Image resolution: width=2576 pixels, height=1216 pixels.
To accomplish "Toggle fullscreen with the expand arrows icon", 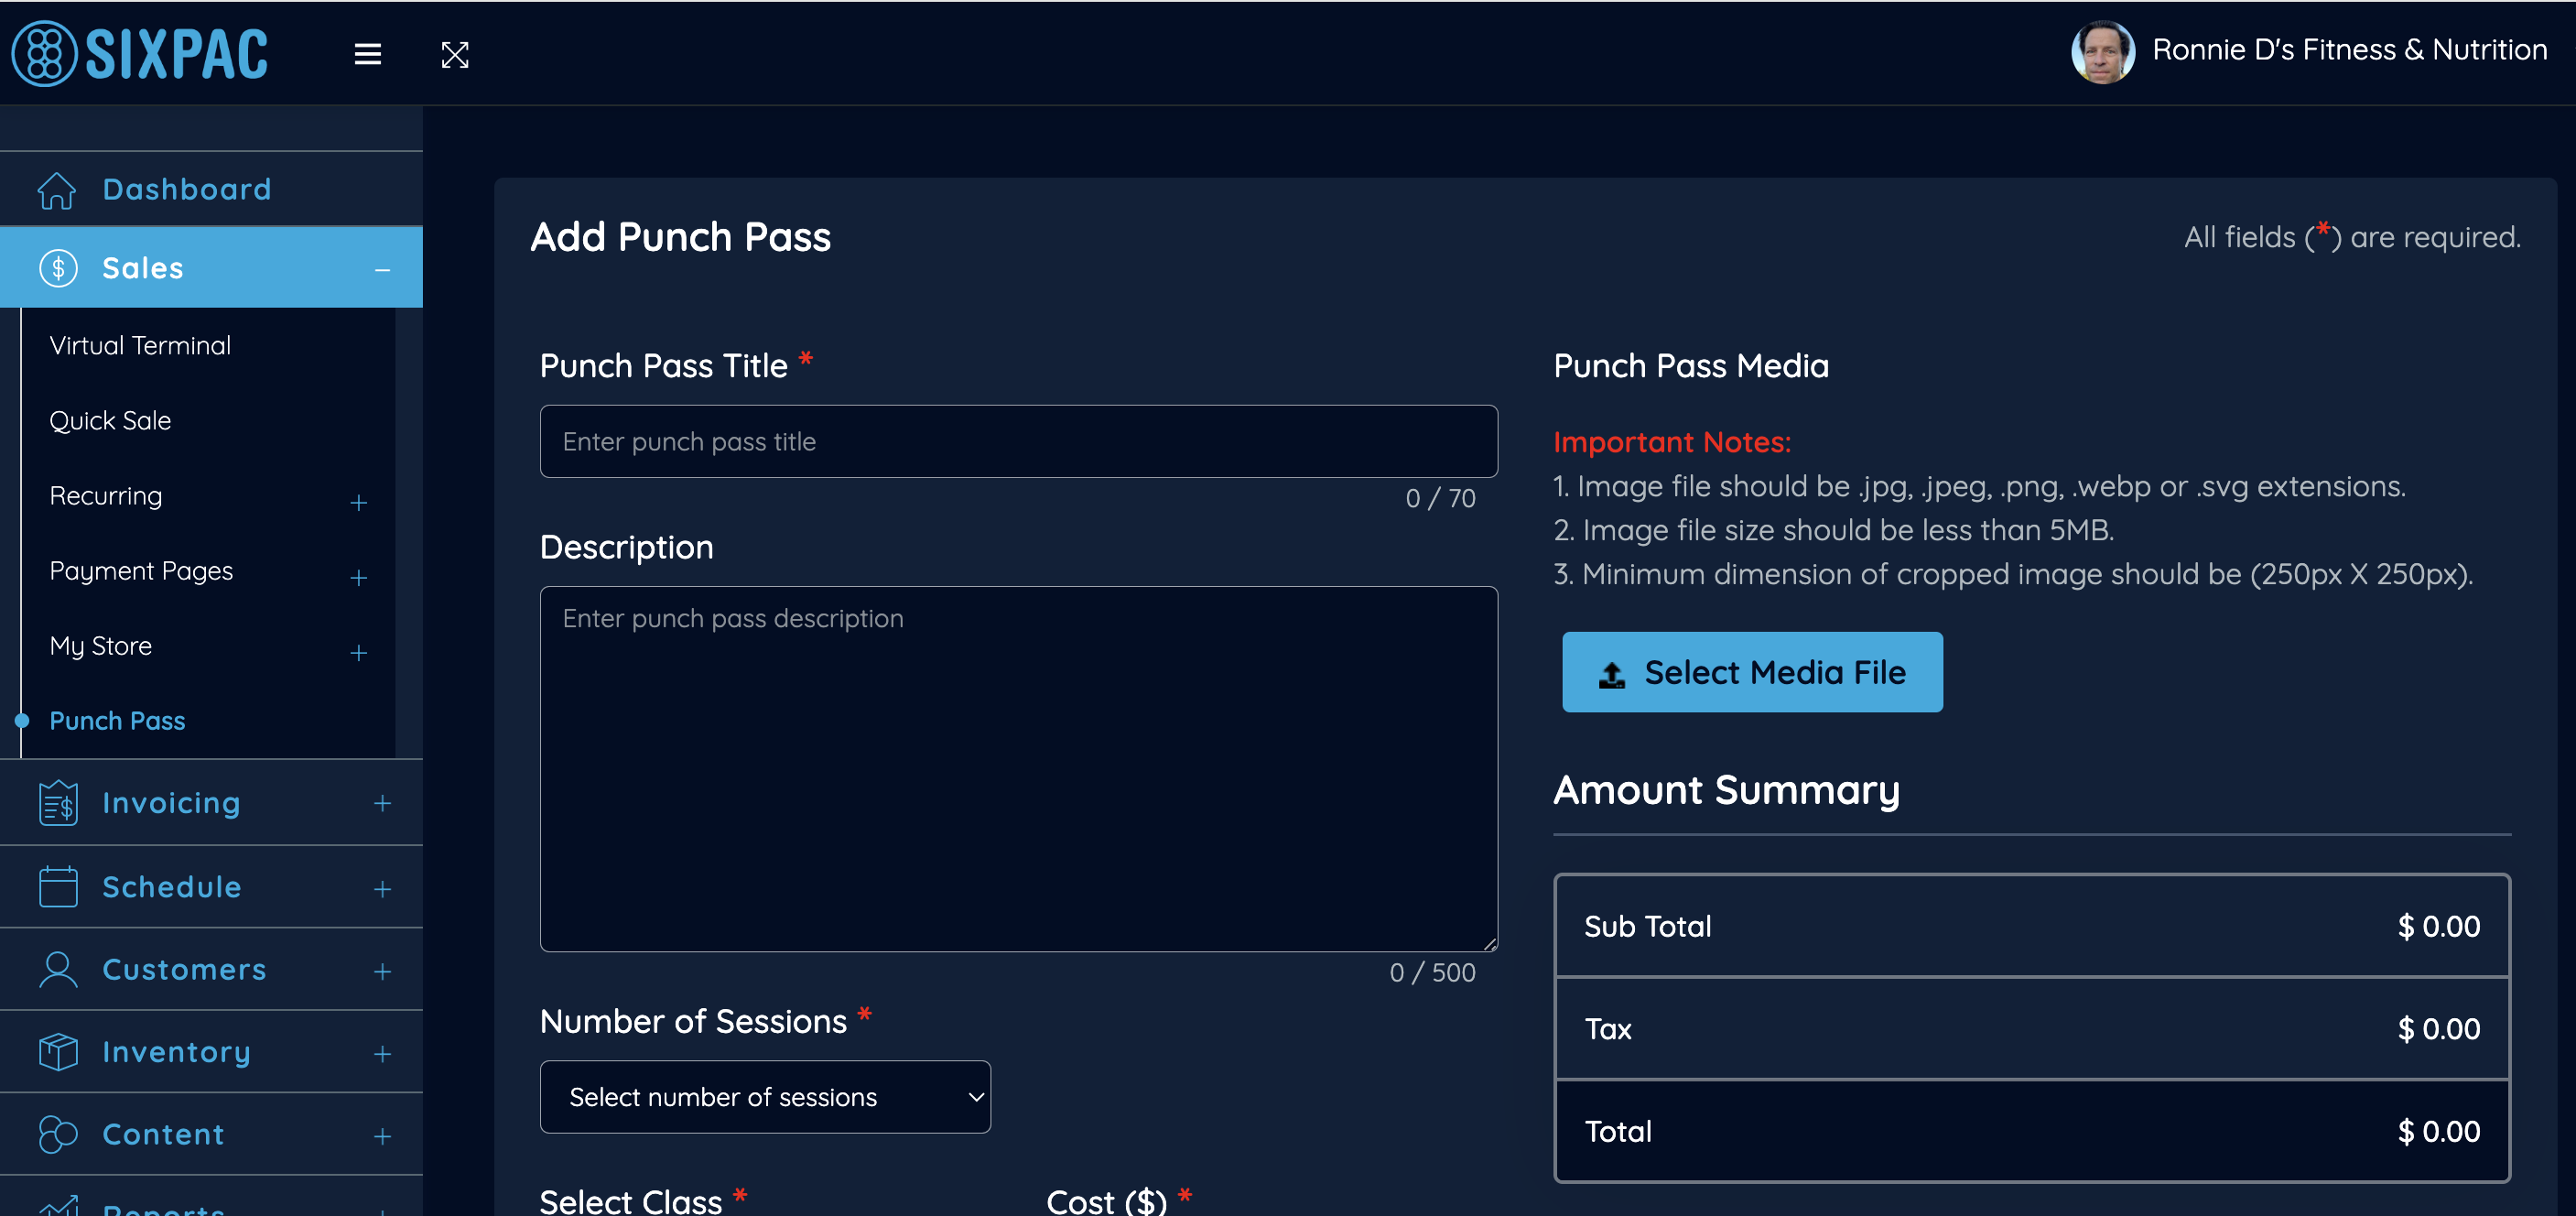I will click(x=455, y=54).
